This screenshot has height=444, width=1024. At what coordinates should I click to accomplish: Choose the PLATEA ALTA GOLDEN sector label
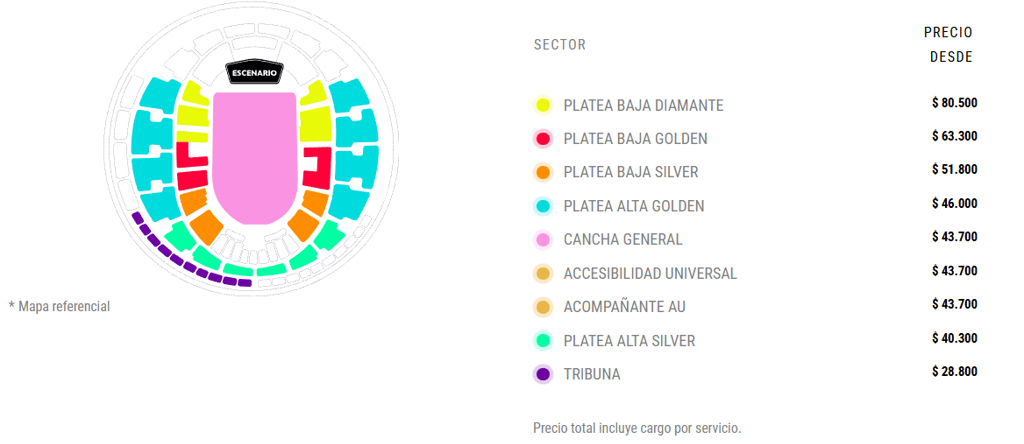(634, 206)
